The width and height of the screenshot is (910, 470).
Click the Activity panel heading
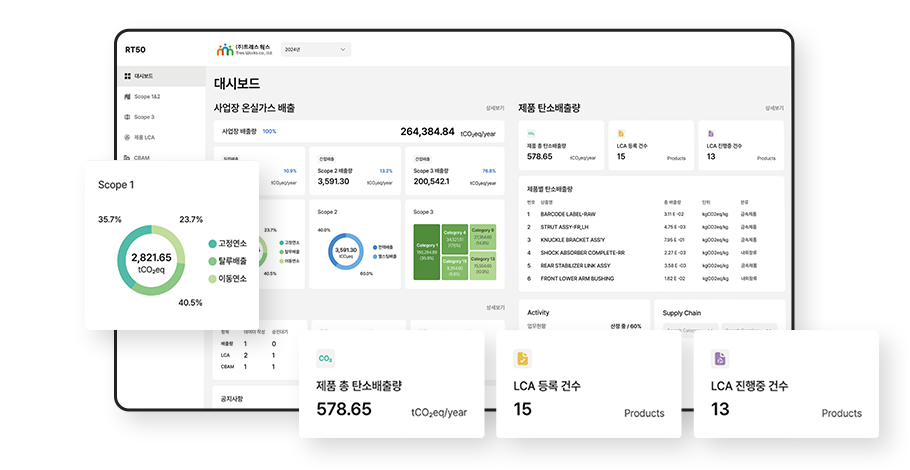click(538, 312)
